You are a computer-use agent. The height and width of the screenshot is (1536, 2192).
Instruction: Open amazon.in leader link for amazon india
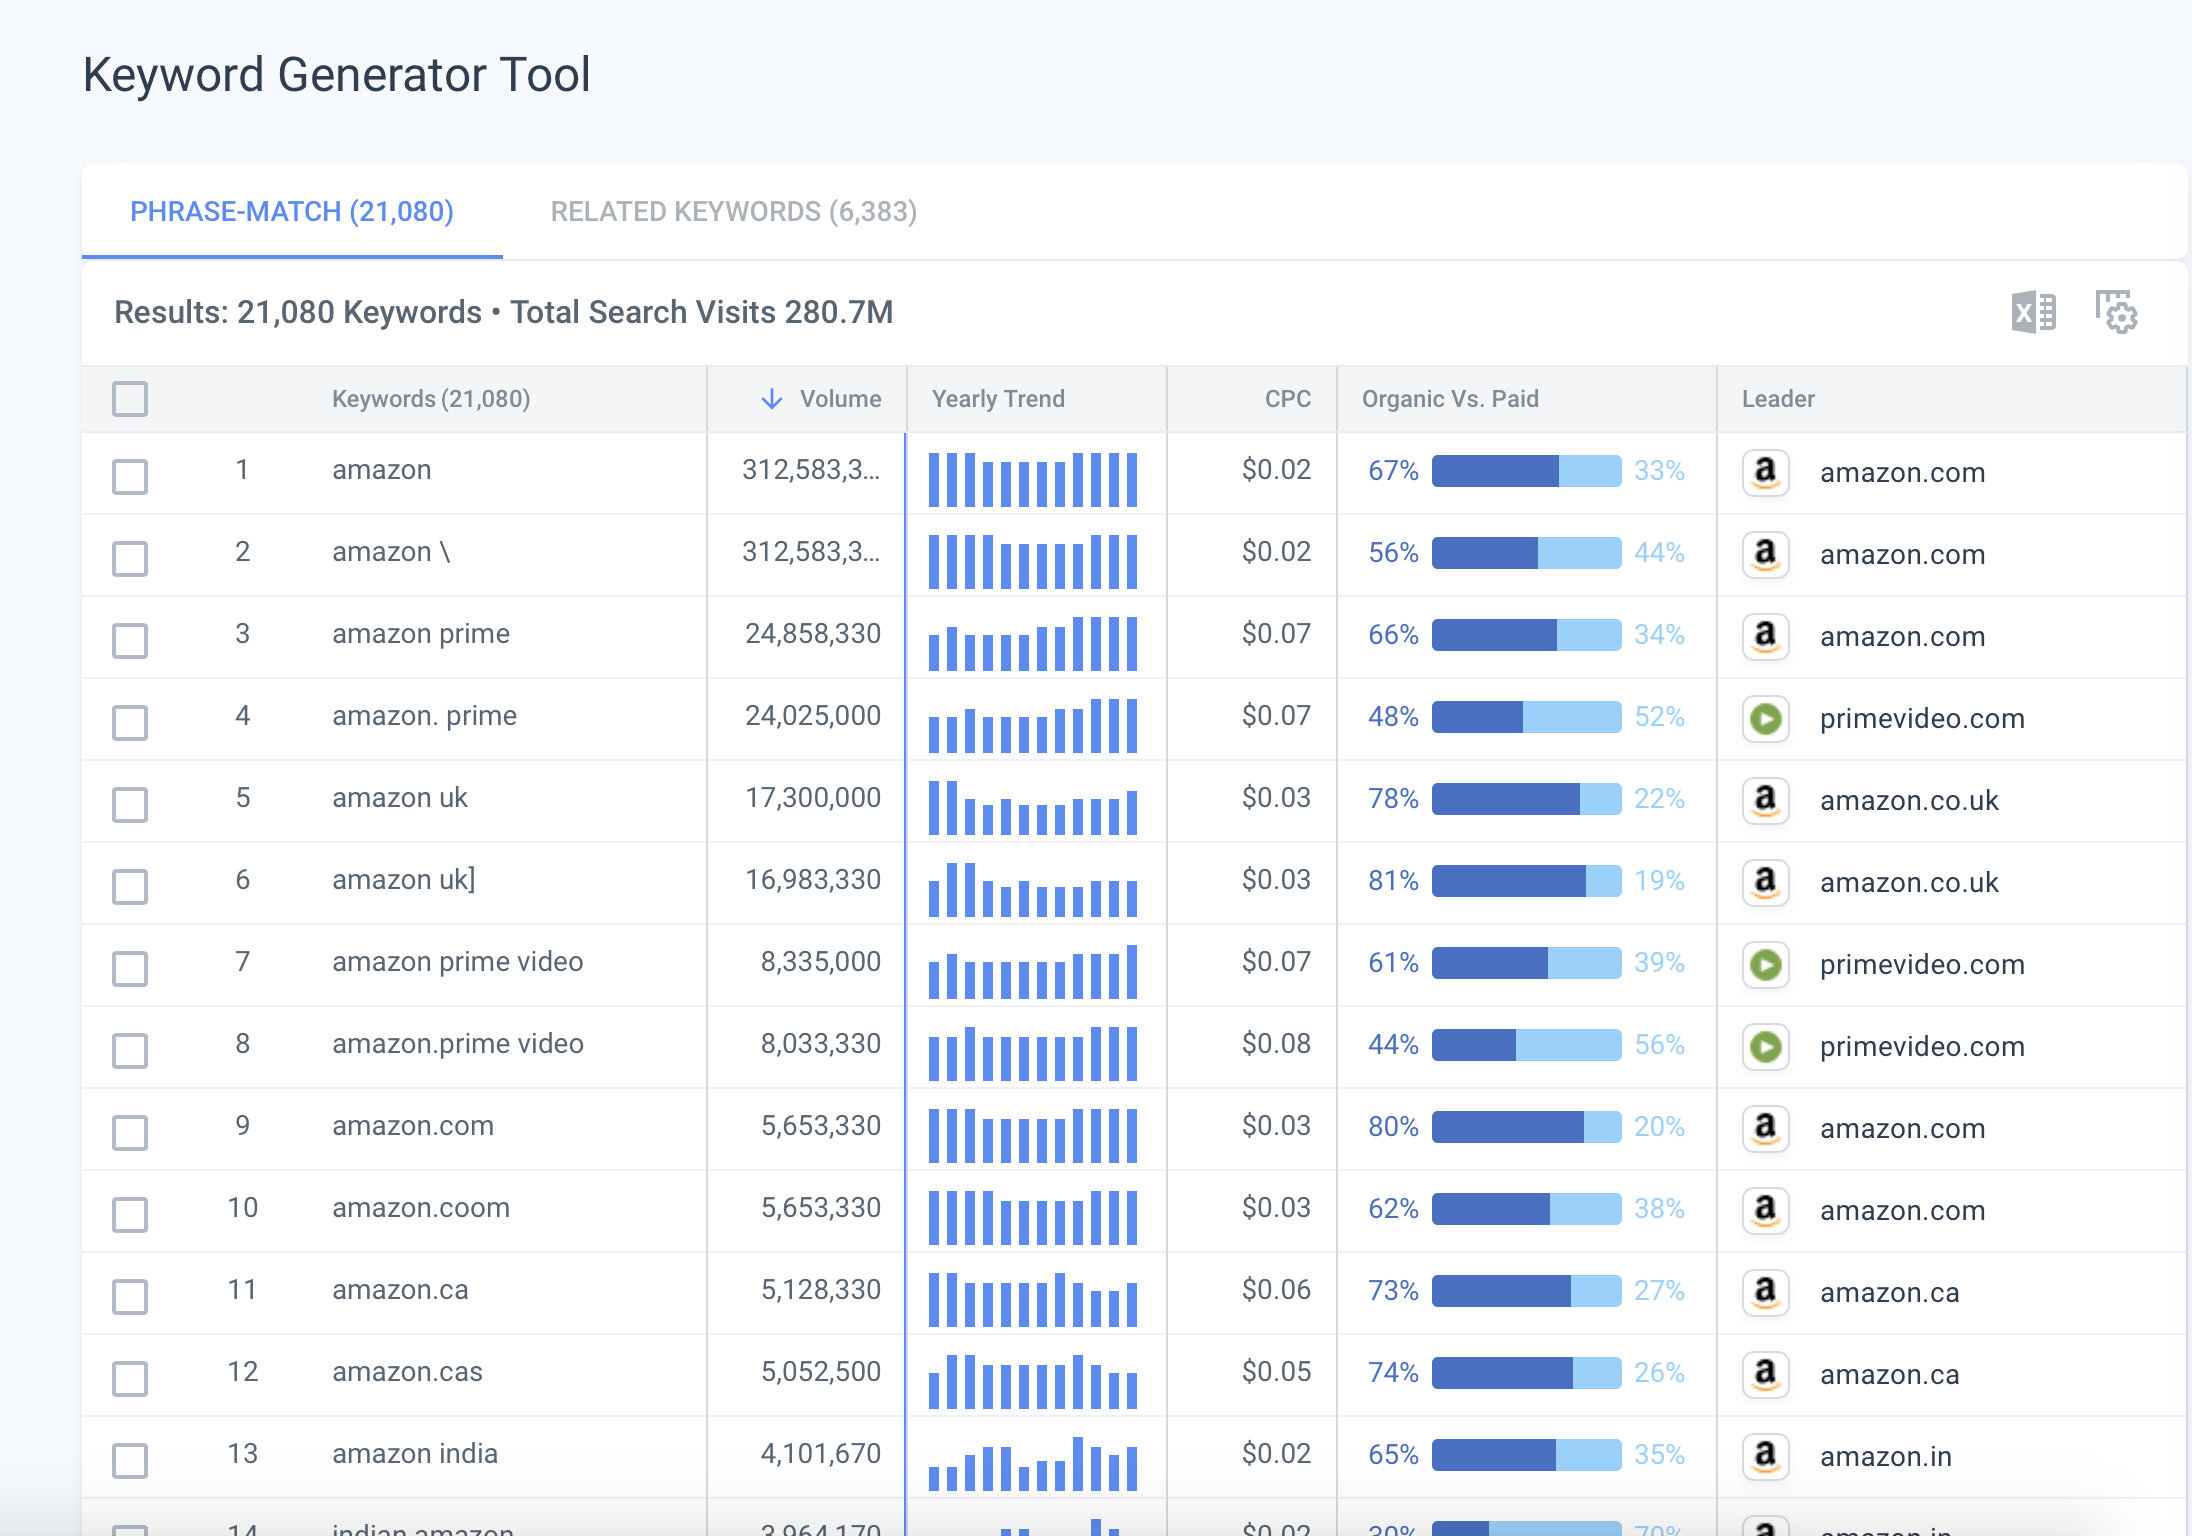(1886, 1457)
